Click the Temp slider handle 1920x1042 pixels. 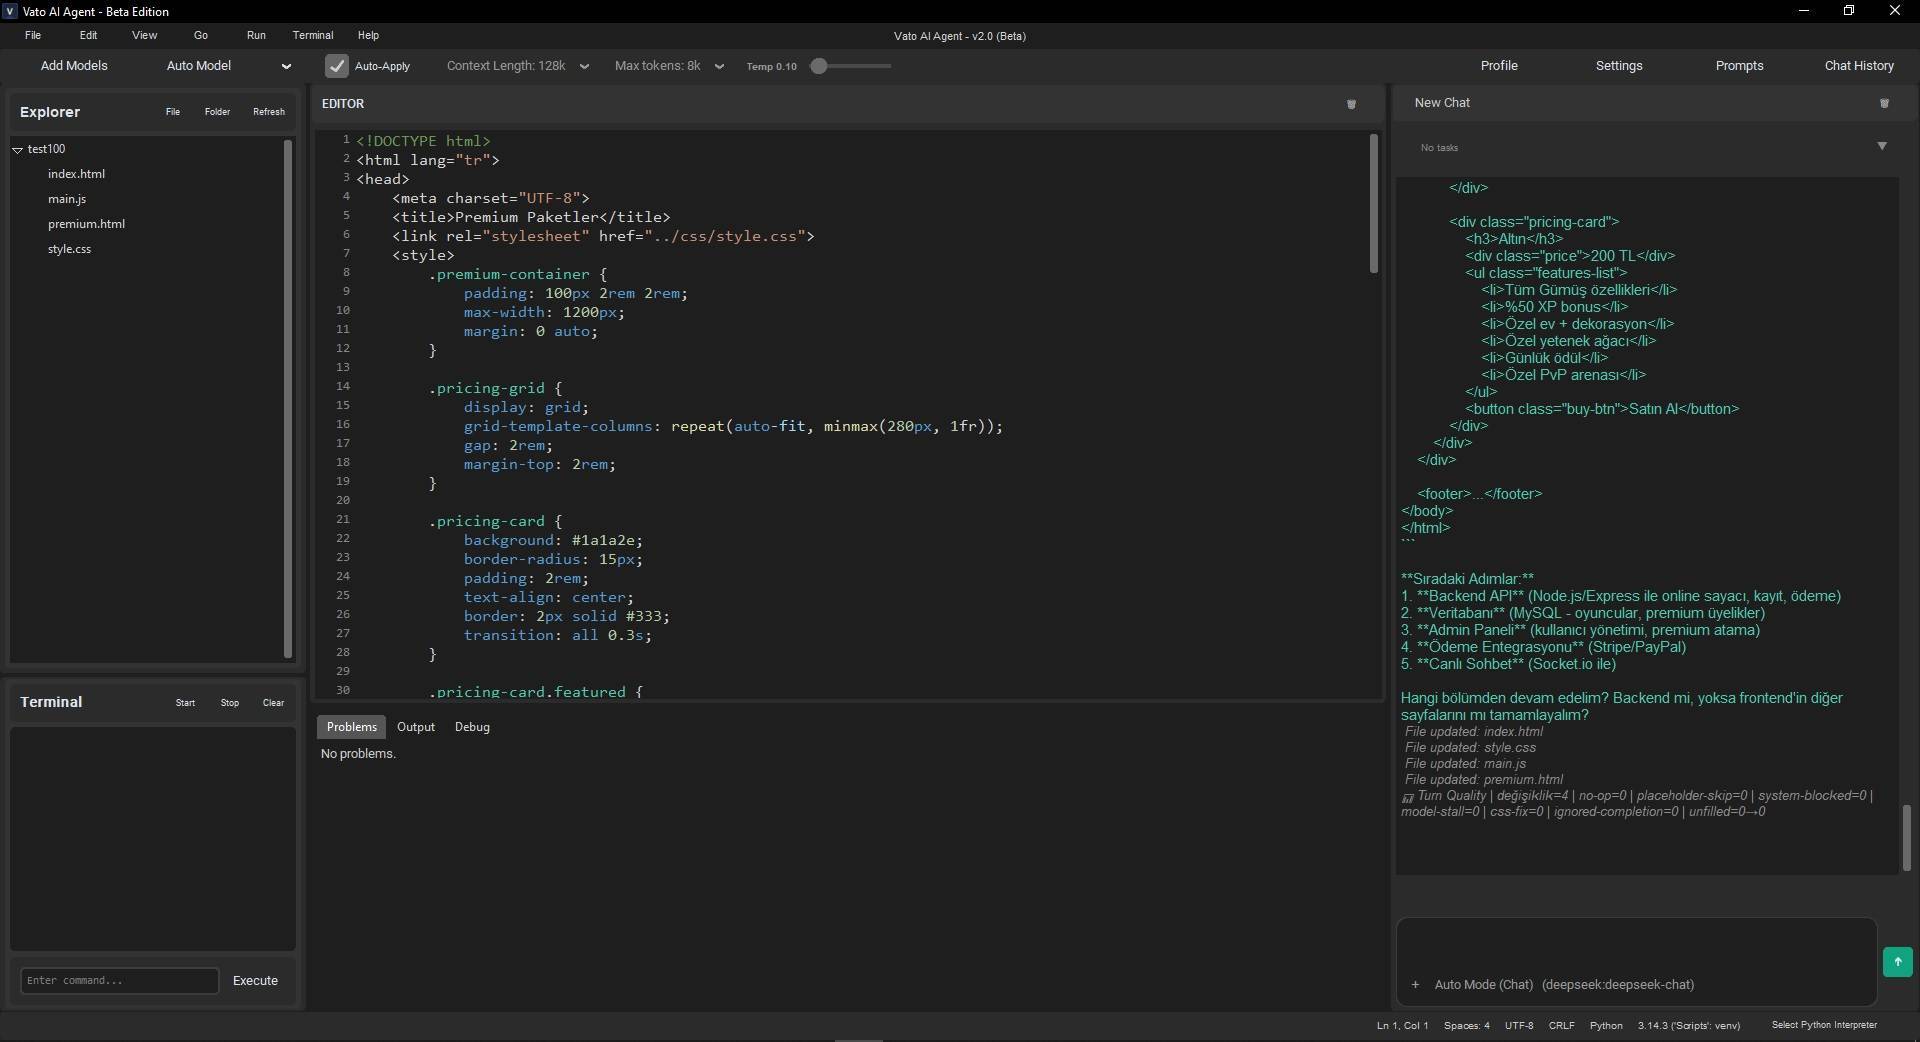point(819,66)
